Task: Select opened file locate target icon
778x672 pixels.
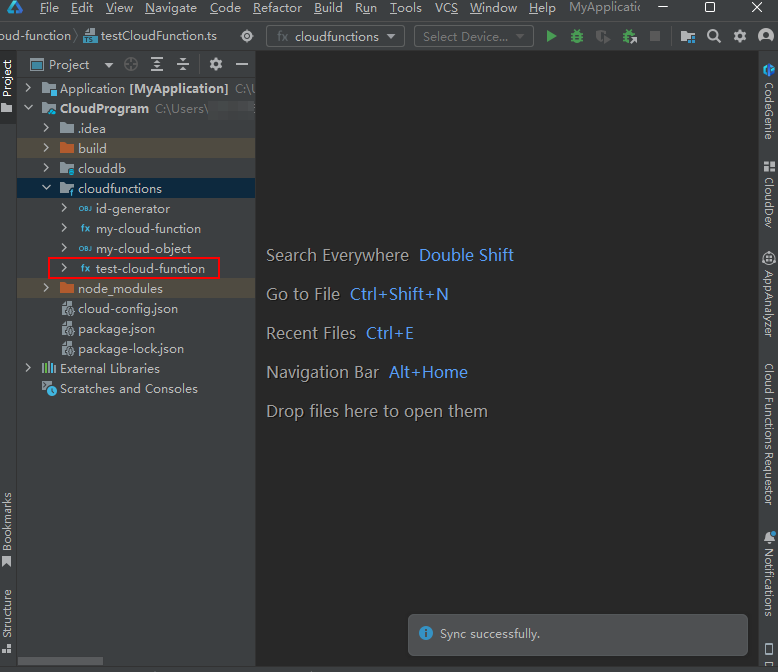Action: tap(131, 64)
